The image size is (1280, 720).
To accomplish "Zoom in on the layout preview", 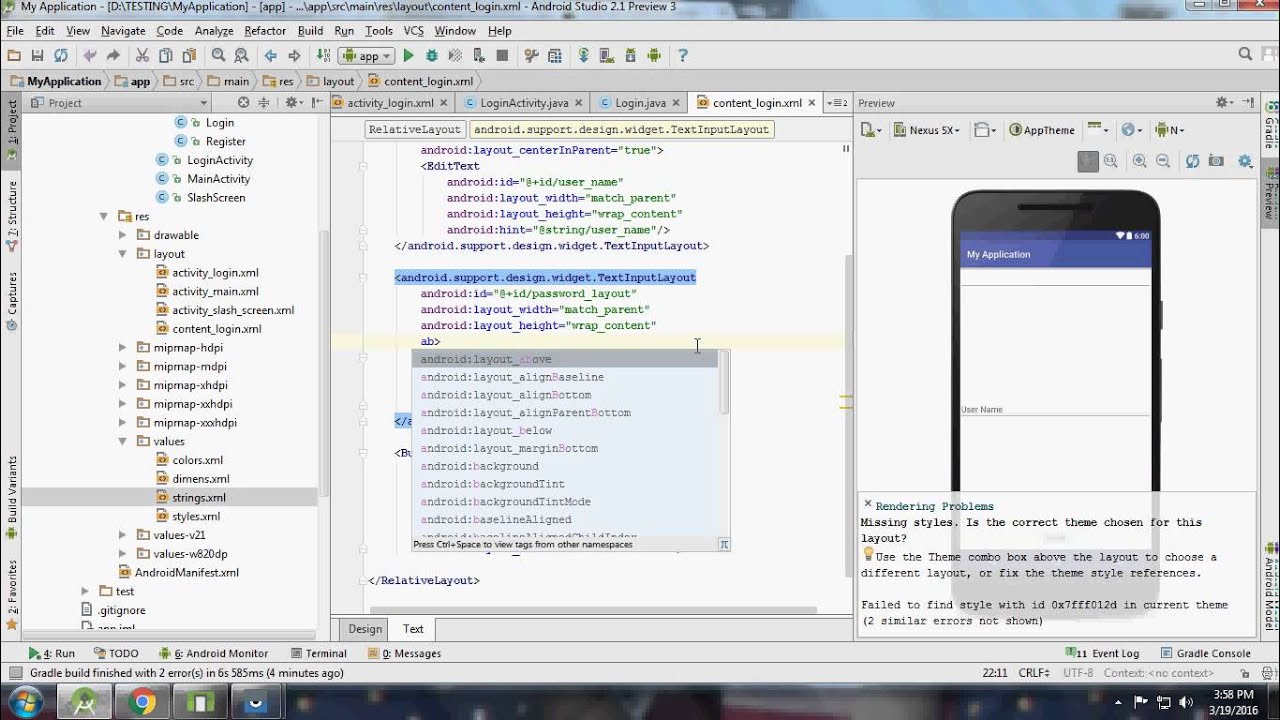I will (x=1139, y=161).
